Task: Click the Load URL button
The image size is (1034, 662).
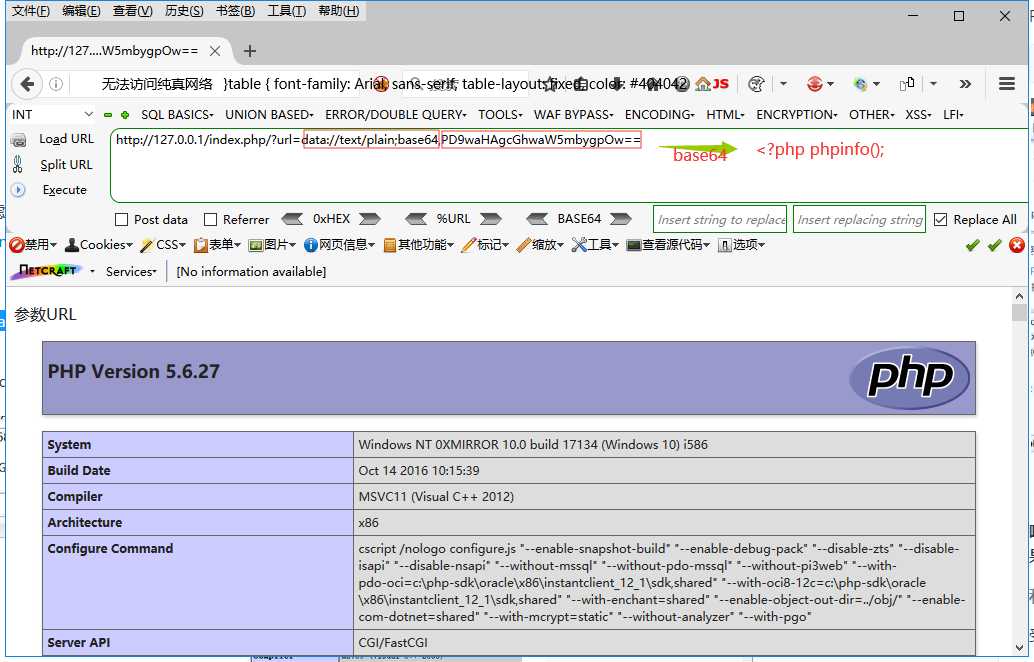Action: [x=66, y=139]
